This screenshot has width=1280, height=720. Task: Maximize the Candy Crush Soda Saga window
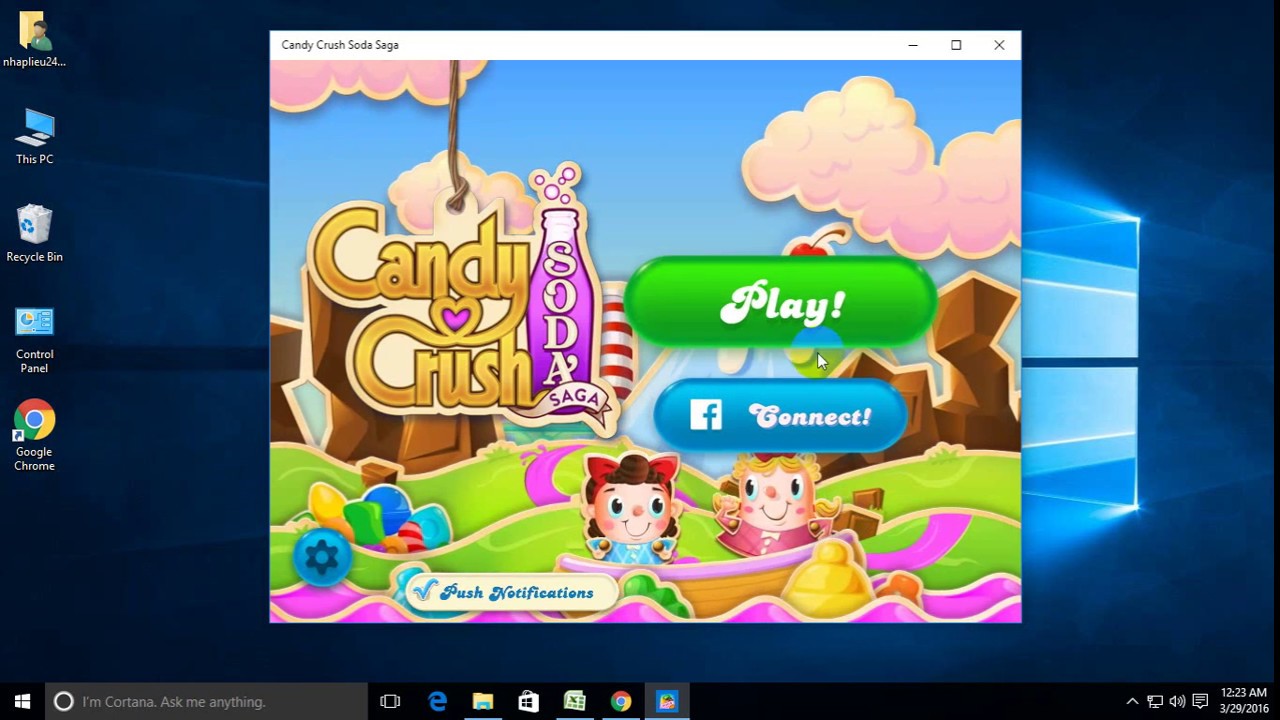click(956, 45)
